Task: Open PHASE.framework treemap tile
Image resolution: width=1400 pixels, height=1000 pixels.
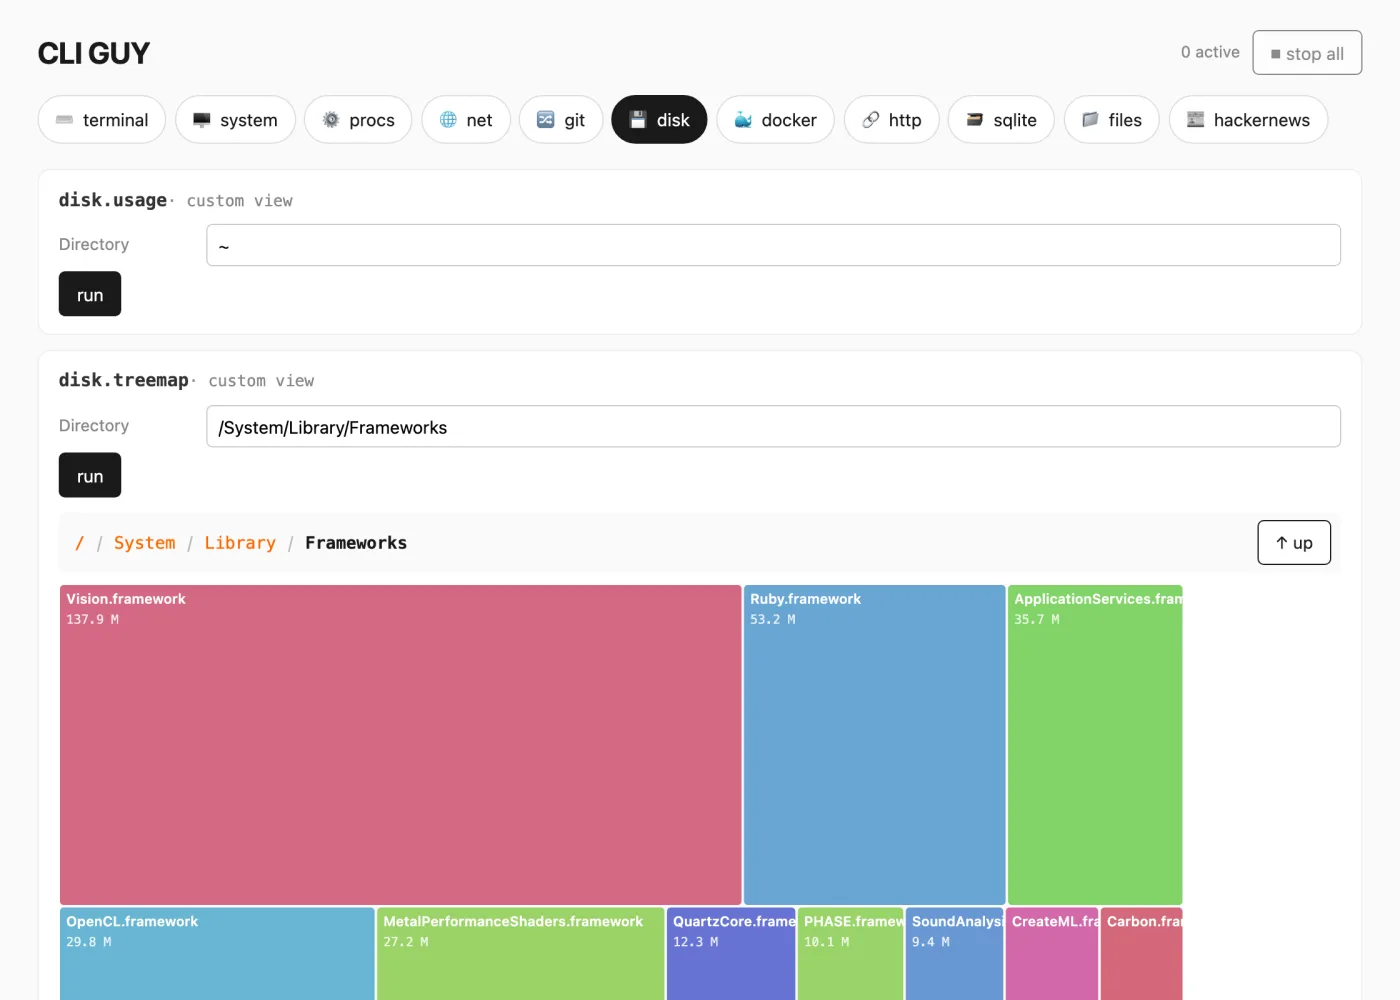Action: [850, 954]
